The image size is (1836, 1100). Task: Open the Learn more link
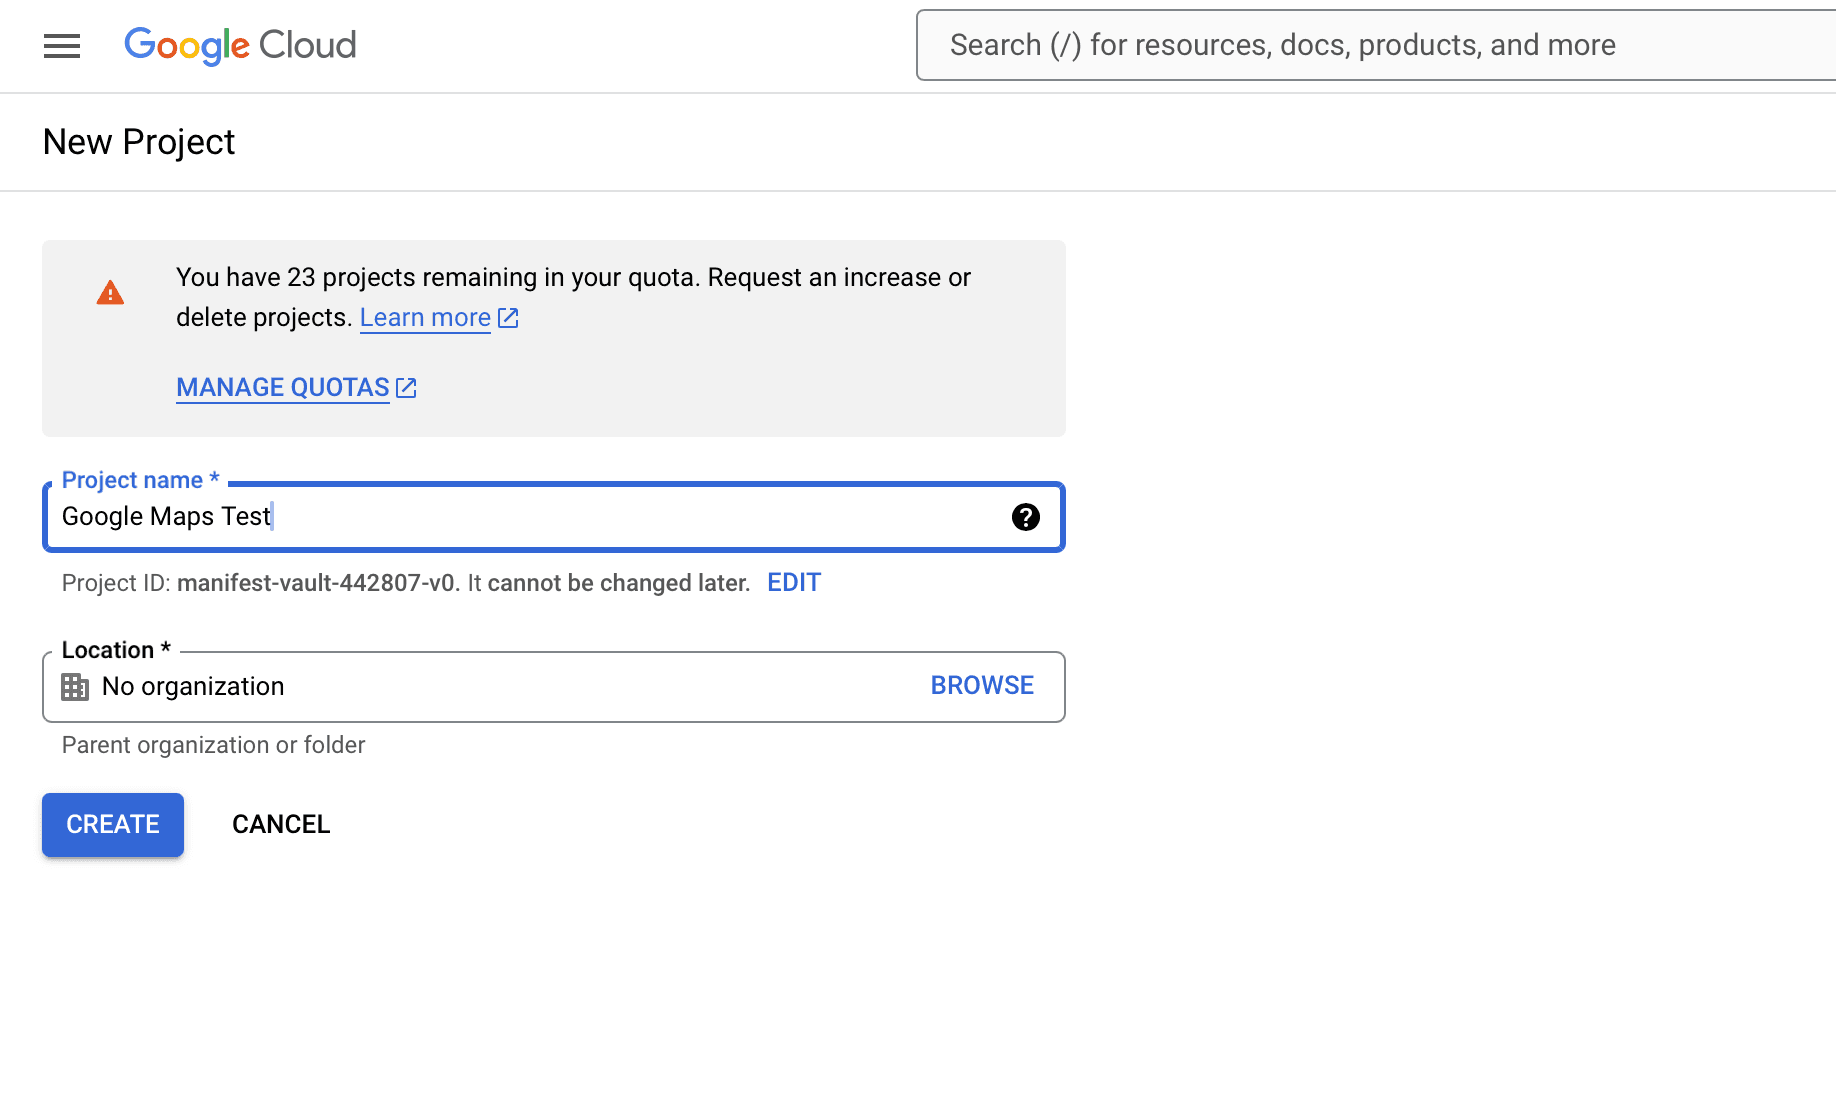point(425,318)
